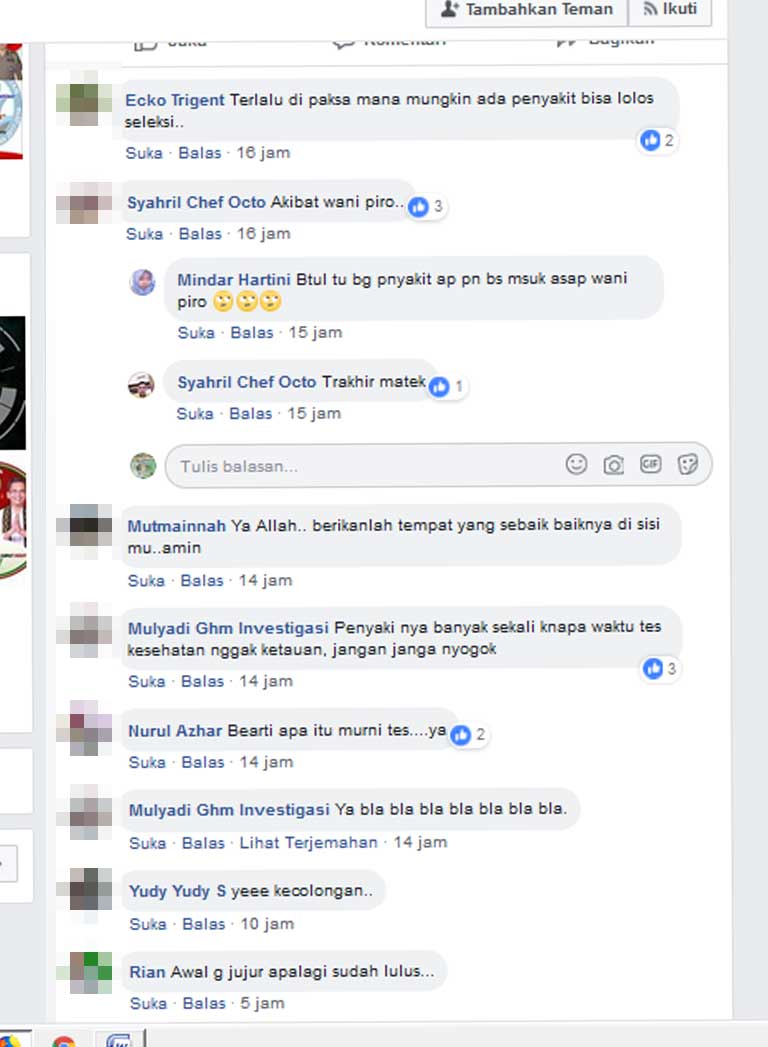Open emoji picker in reply box
768x1047 pixels.
click(x=576, y=463)
